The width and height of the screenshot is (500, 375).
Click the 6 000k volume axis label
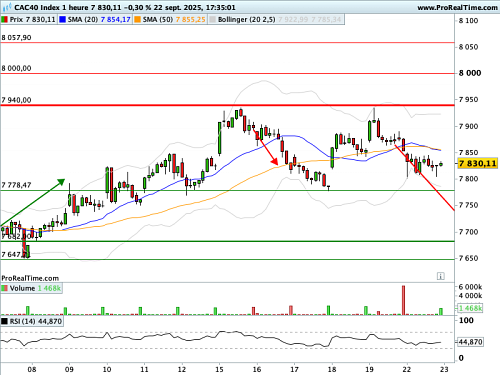(470, 287)
